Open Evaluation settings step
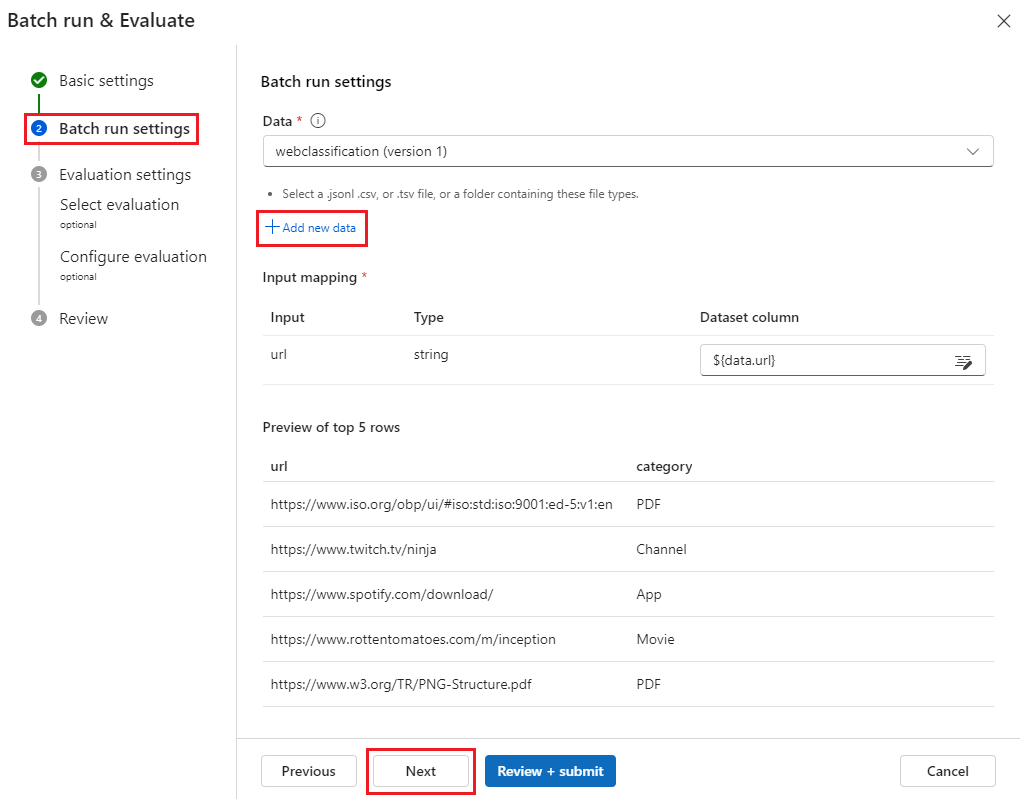The width and height of the screenshot is (1021, 799). click(125, 175)
